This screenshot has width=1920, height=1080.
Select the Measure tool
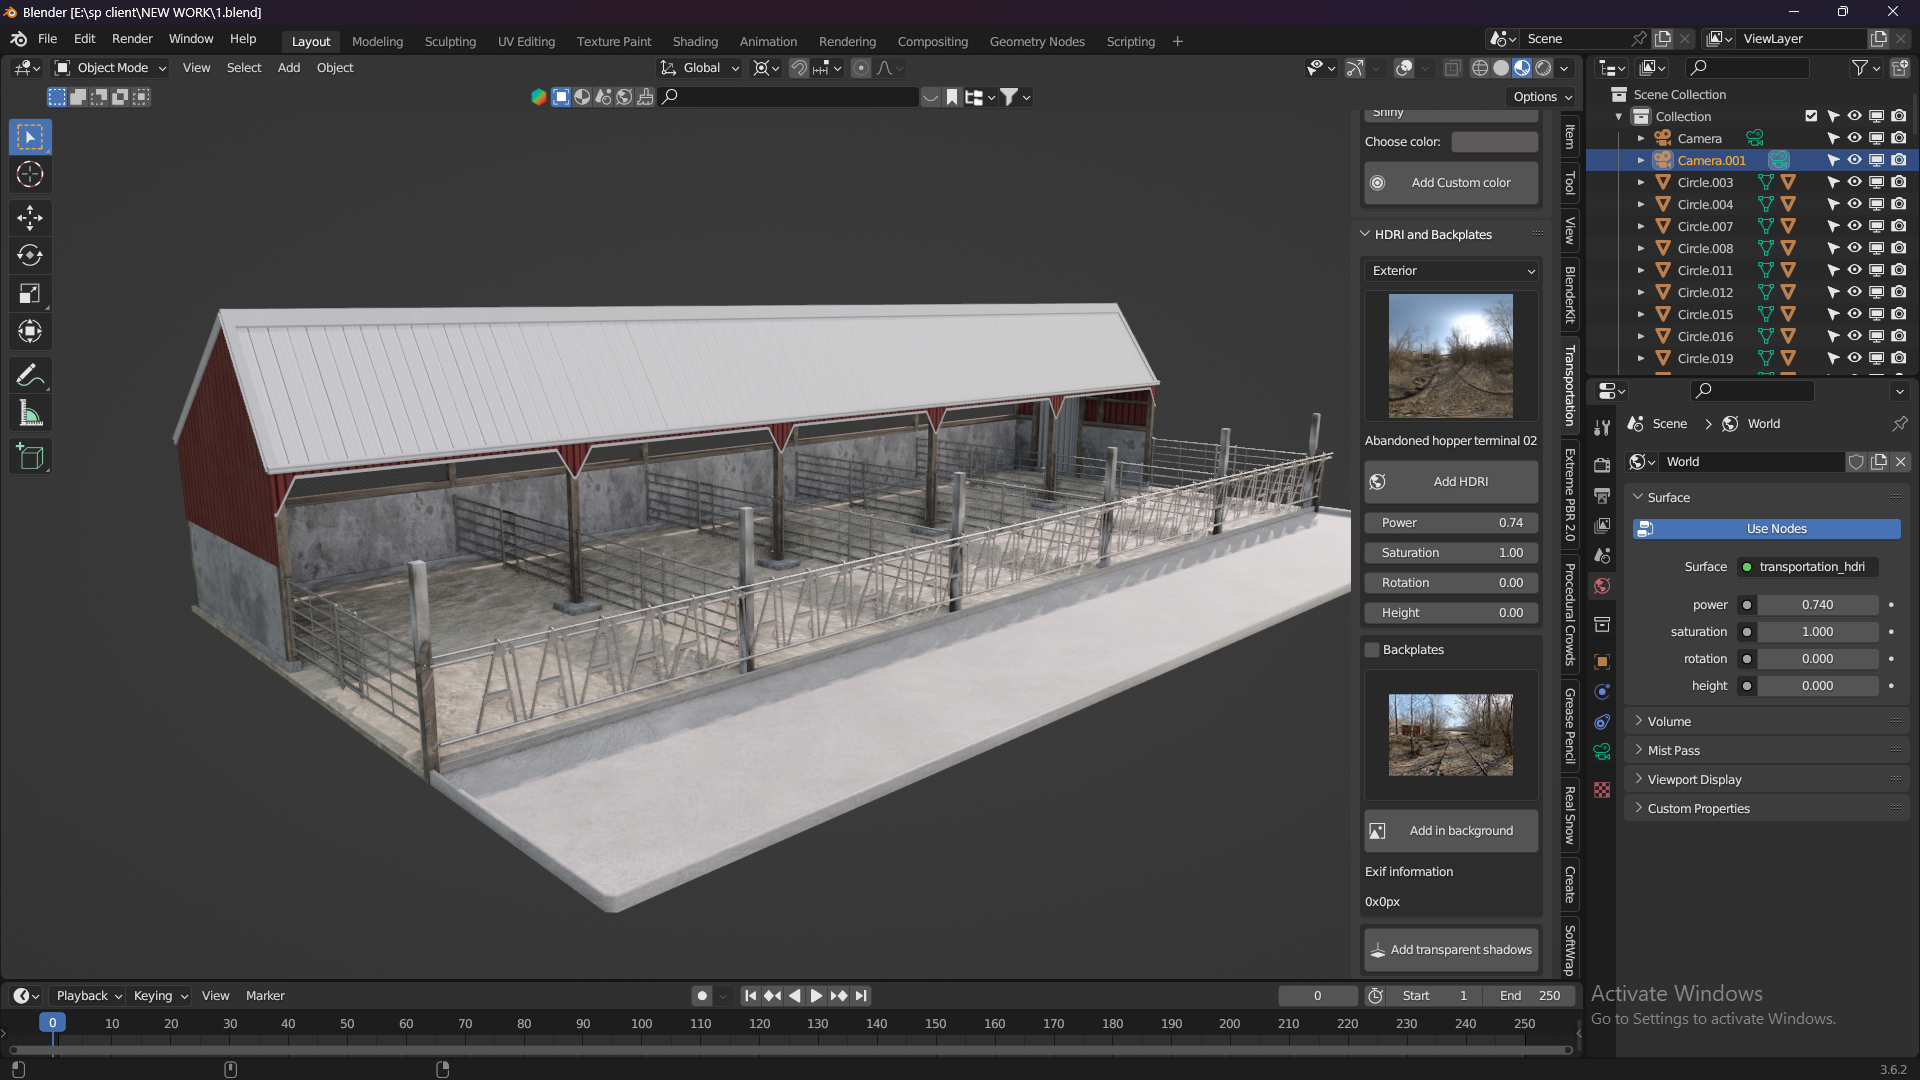[x=30, y=413]
